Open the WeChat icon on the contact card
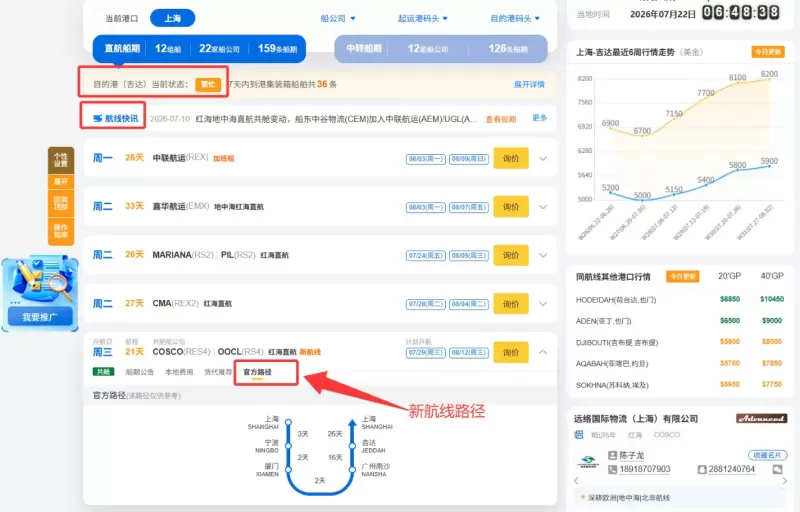 [x=778, y=469]
